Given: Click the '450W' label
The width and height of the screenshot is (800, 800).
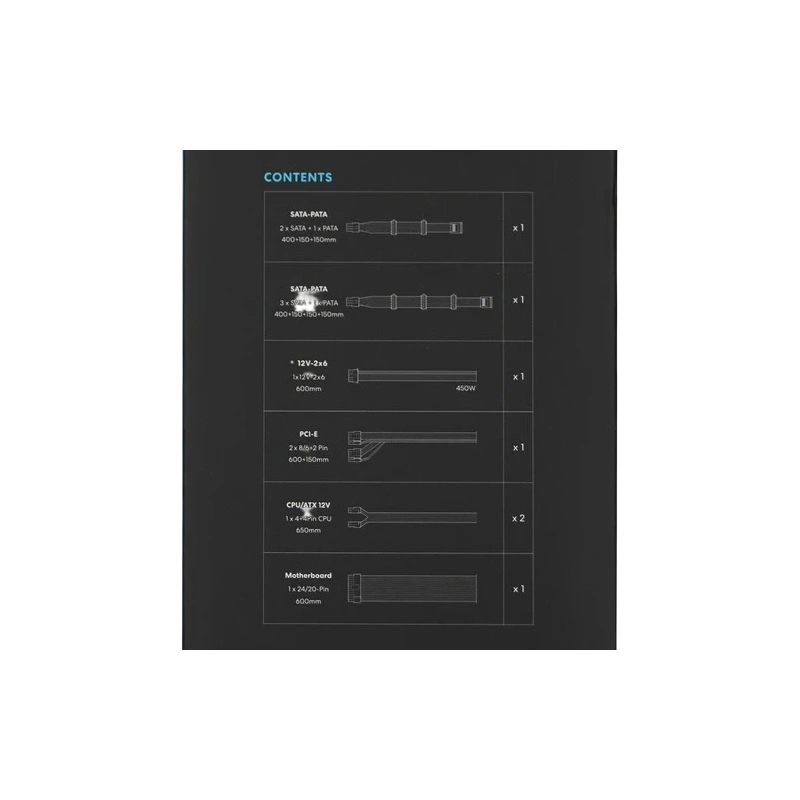Looking at the screenshot, I should point(466,388).
